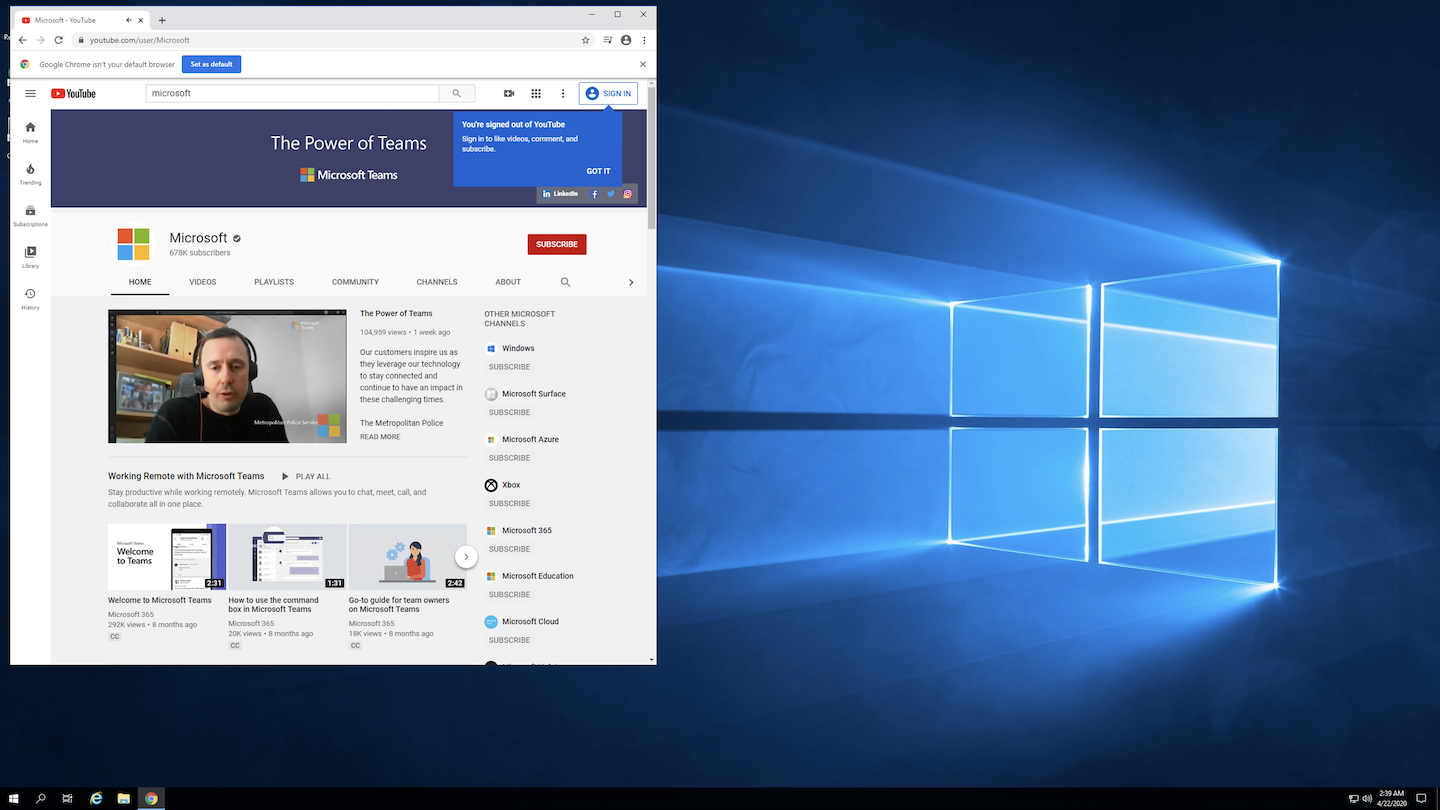This screenshot has width=1440, height=810.
Task: Open a new Chrome tab
Action: tap(162, 20)
